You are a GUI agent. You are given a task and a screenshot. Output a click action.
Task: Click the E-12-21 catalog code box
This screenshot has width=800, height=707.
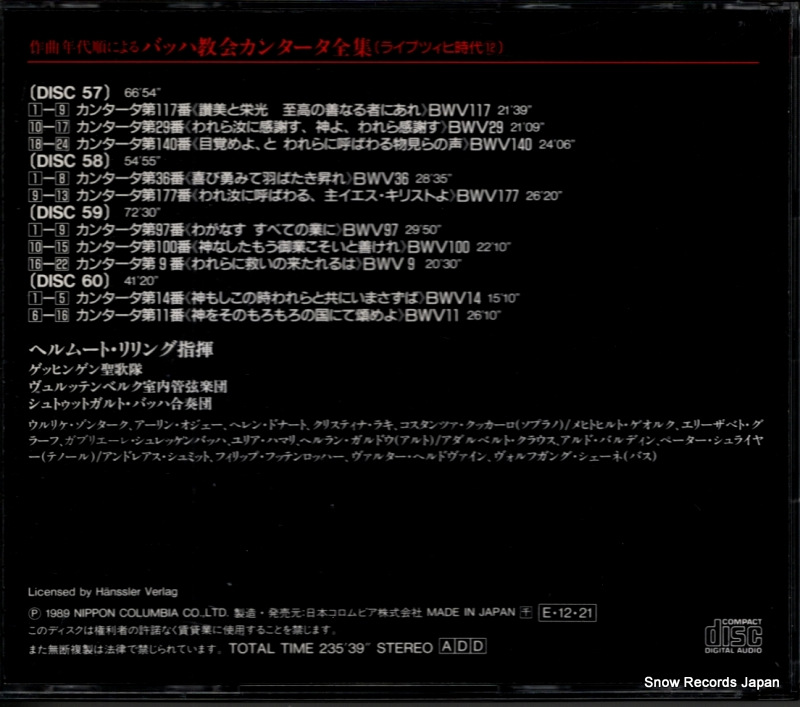coord(567,613)
